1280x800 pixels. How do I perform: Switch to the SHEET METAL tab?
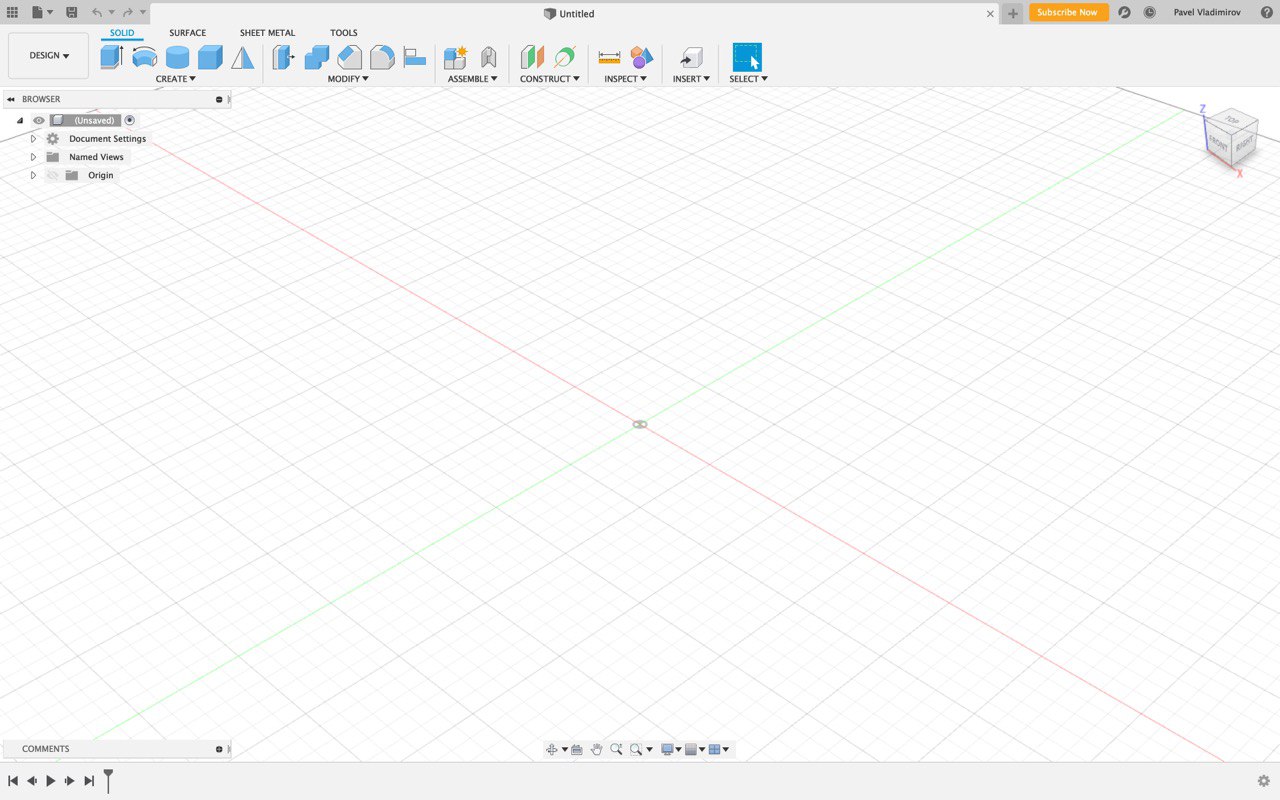pyautogui.click(x=267, y=33)
